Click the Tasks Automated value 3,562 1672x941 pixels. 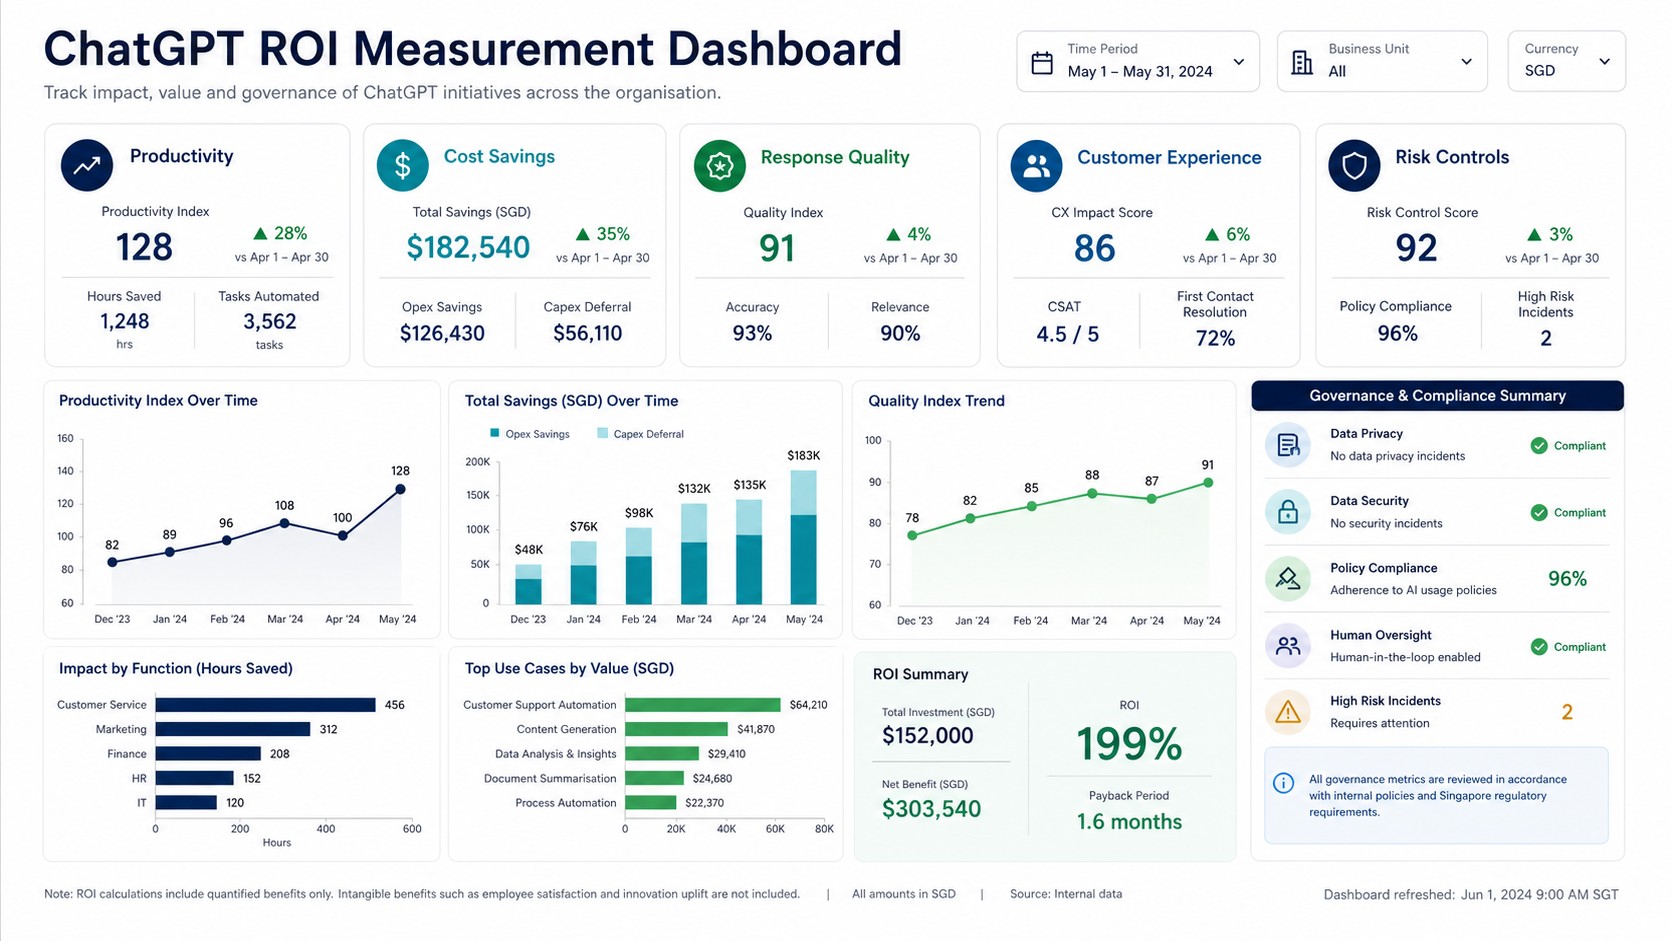(x=270, y=321)
